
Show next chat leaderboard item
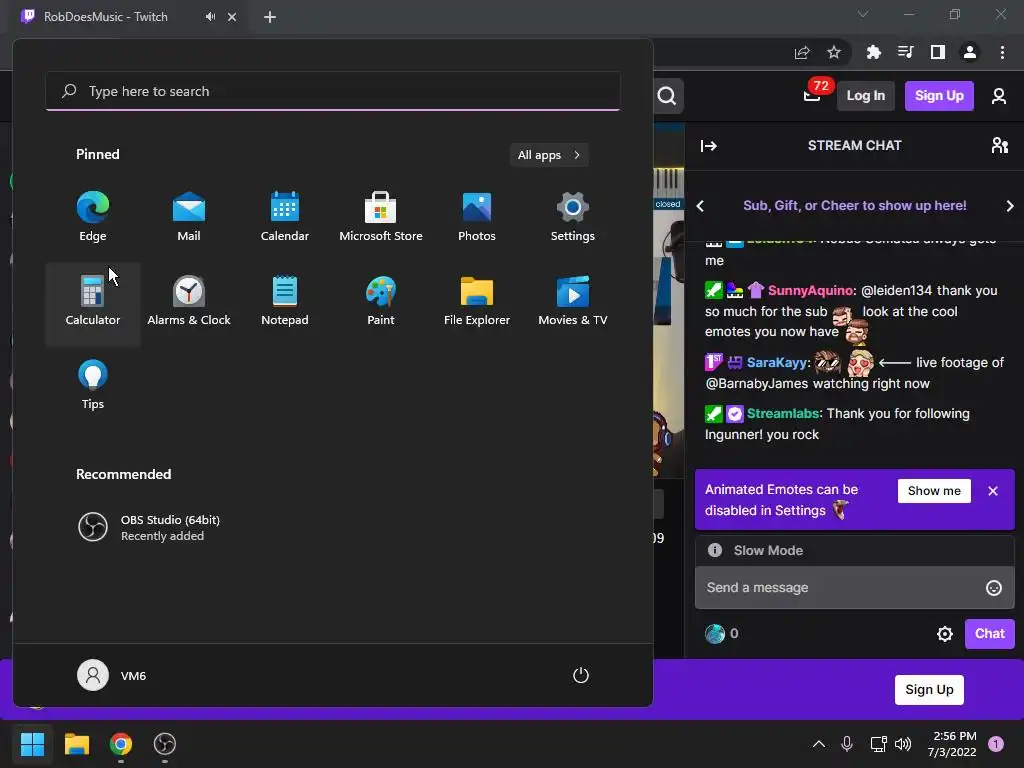tap(1010, 206)
